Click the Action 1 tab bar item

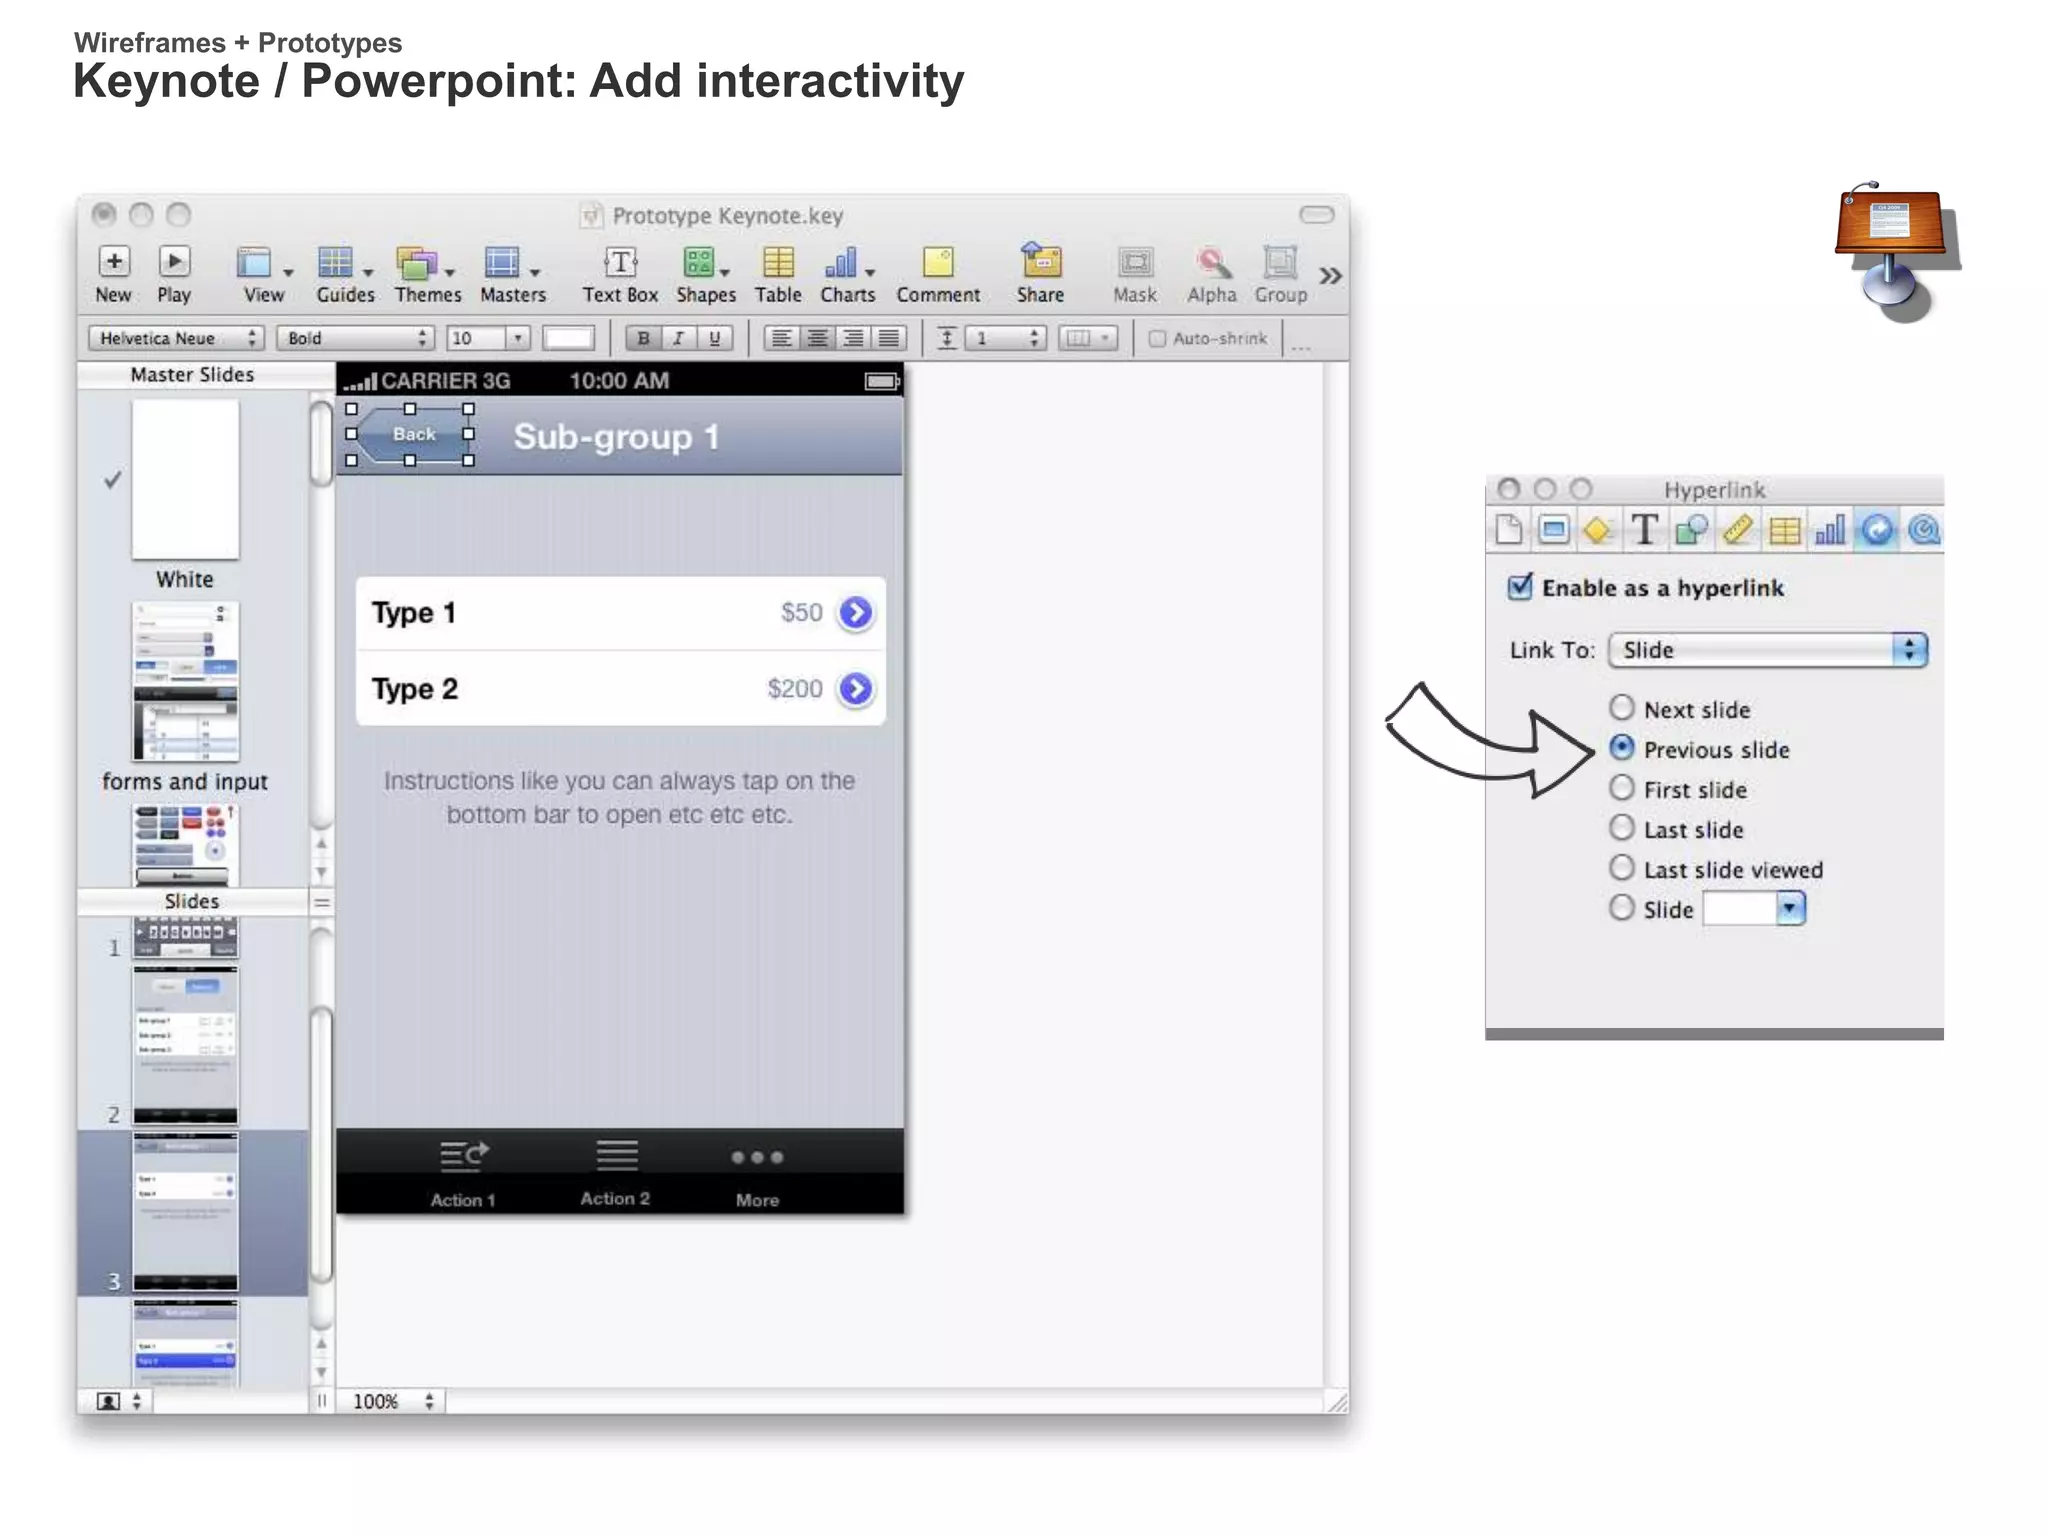(x=464, y=1173)
